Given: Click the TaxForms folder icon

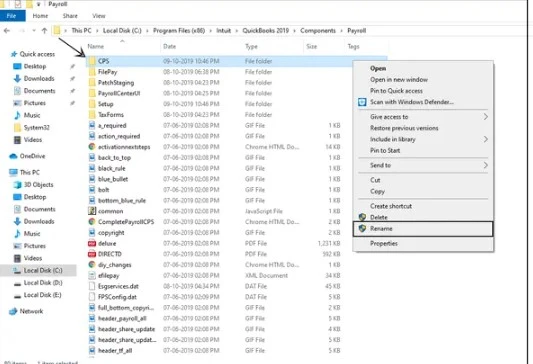Looking at the screenshot, I should click(92, 115).
